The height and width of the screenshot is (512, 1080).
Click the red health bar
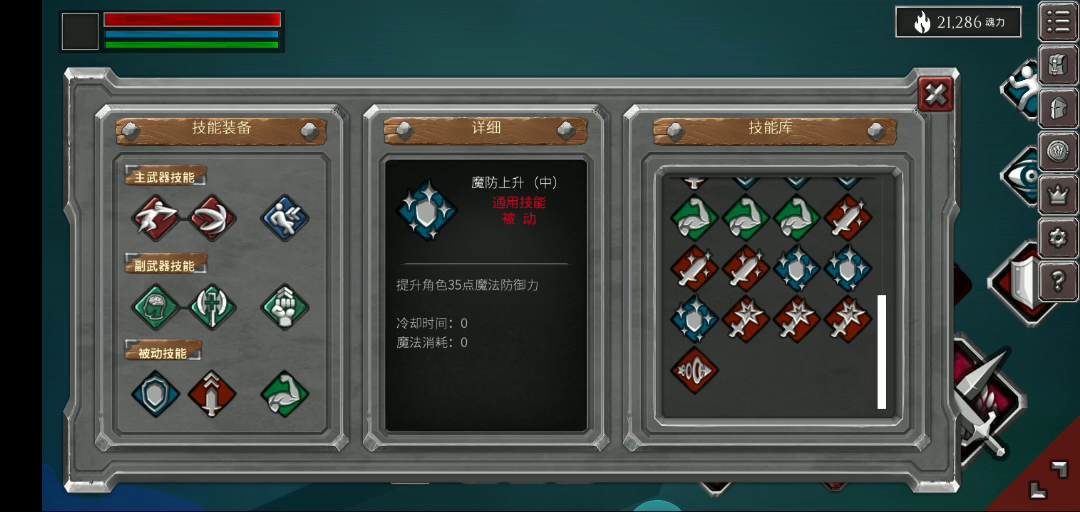(x=192, y=19)
